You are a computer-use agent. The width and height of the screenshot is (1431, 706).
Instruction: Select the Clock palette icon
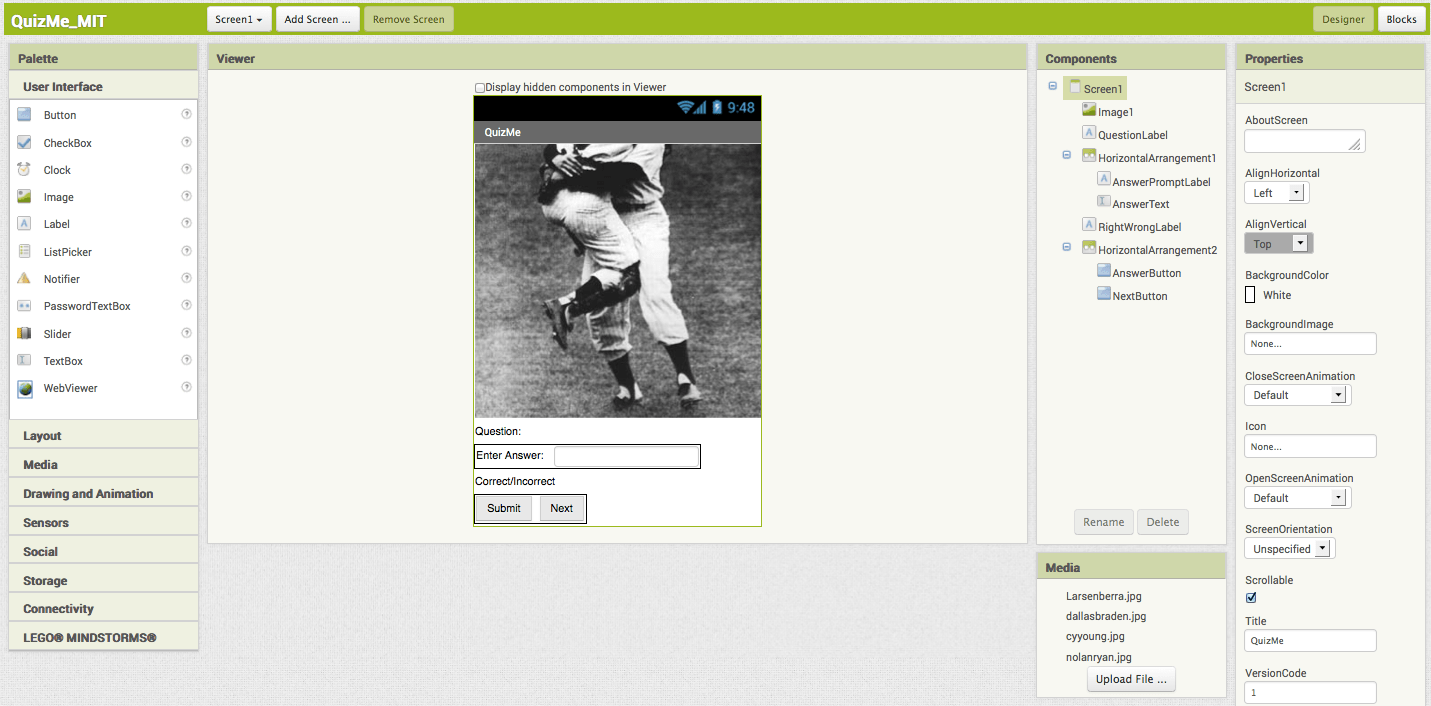[24, 170]
